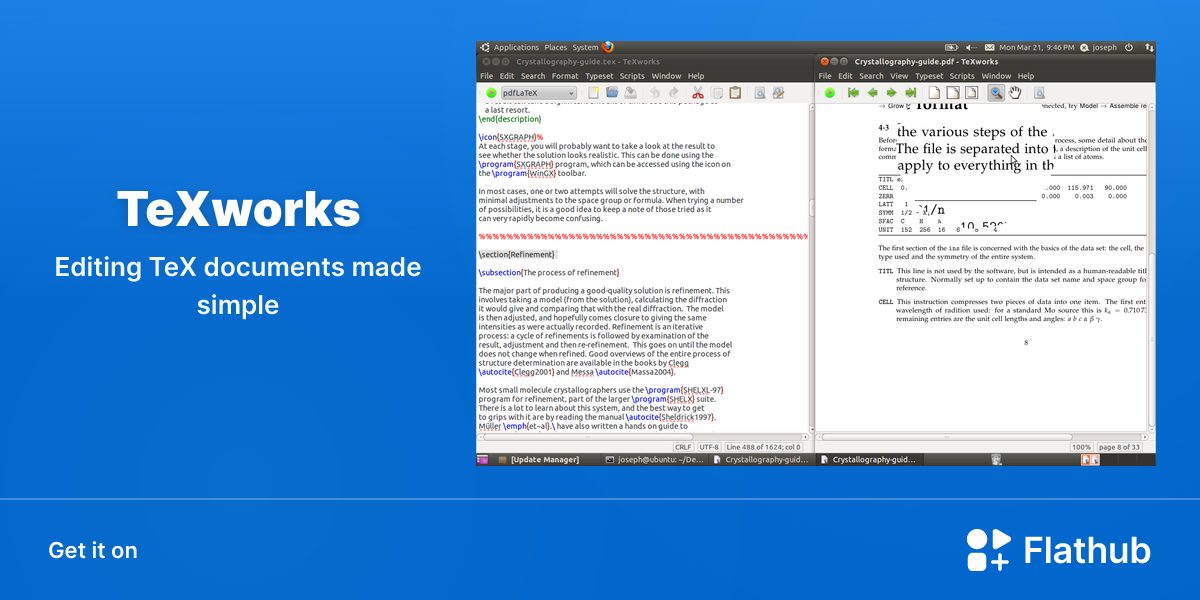Image resolution: width=1200 pixels, height=600 pixels.
Task: Open the Window menu in editor window
Action: pos(666,76)
